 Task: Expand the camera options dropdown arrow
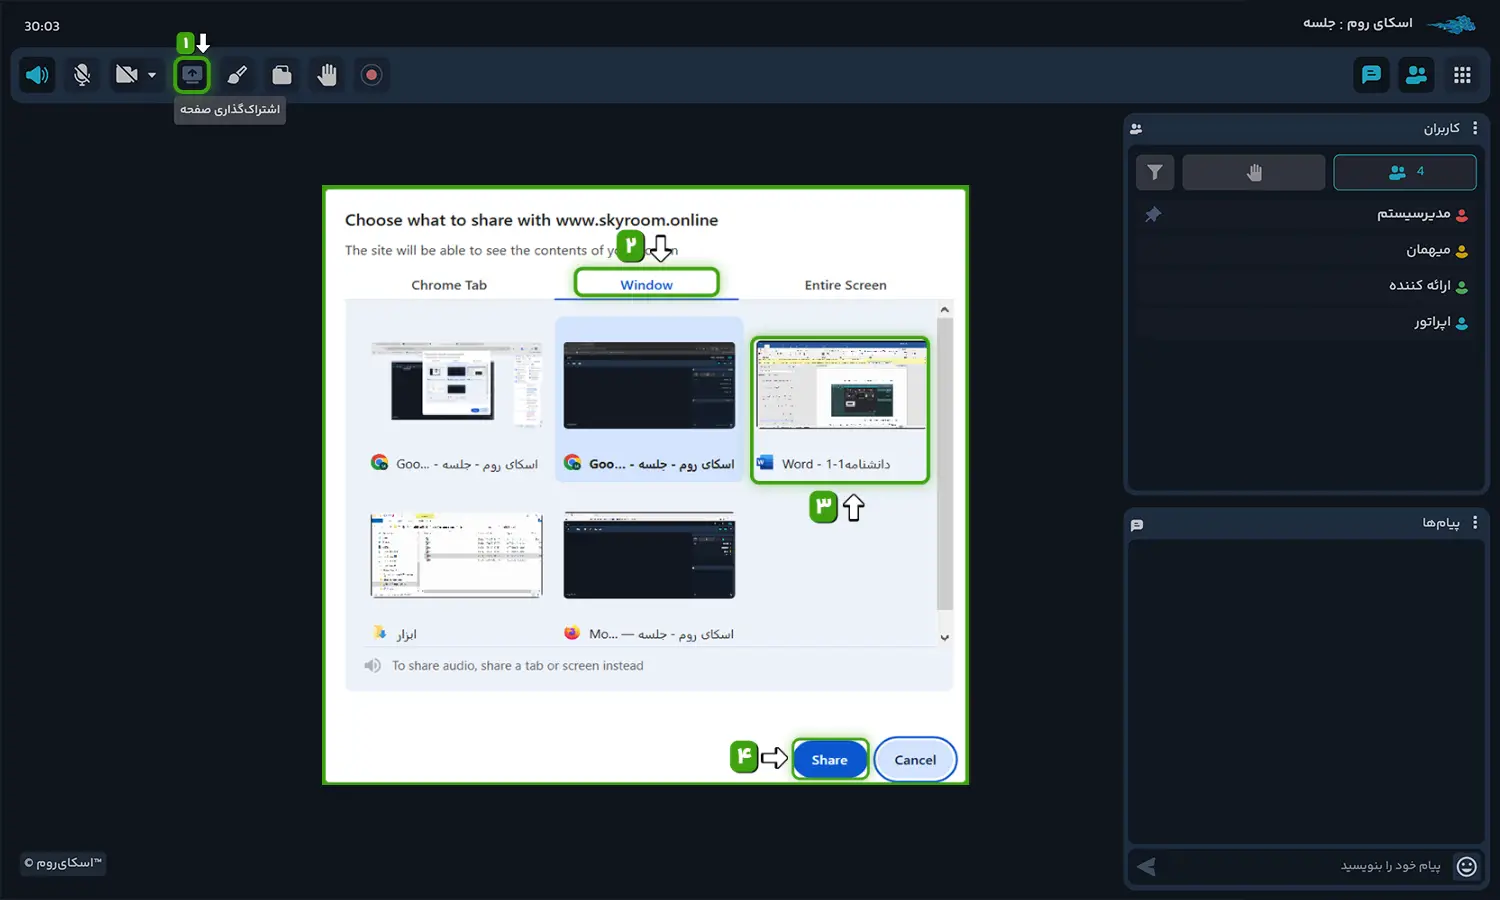pos(152,75)
